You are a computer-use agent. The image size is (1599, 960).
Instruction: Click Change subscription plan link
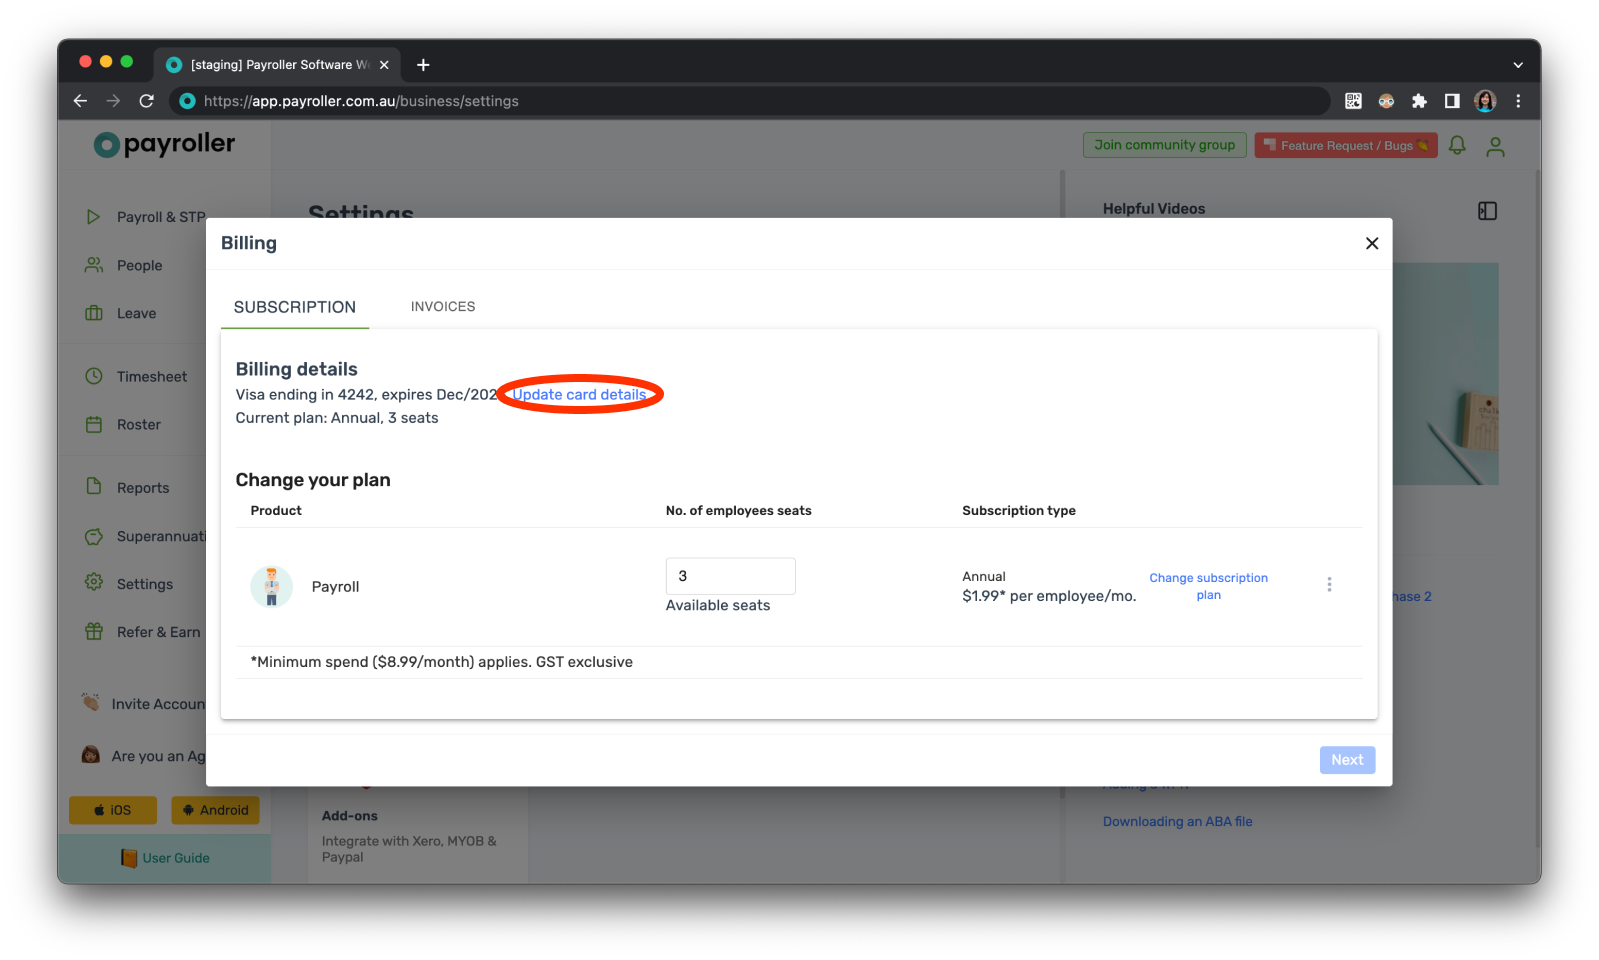click(x=1208, y=586)
